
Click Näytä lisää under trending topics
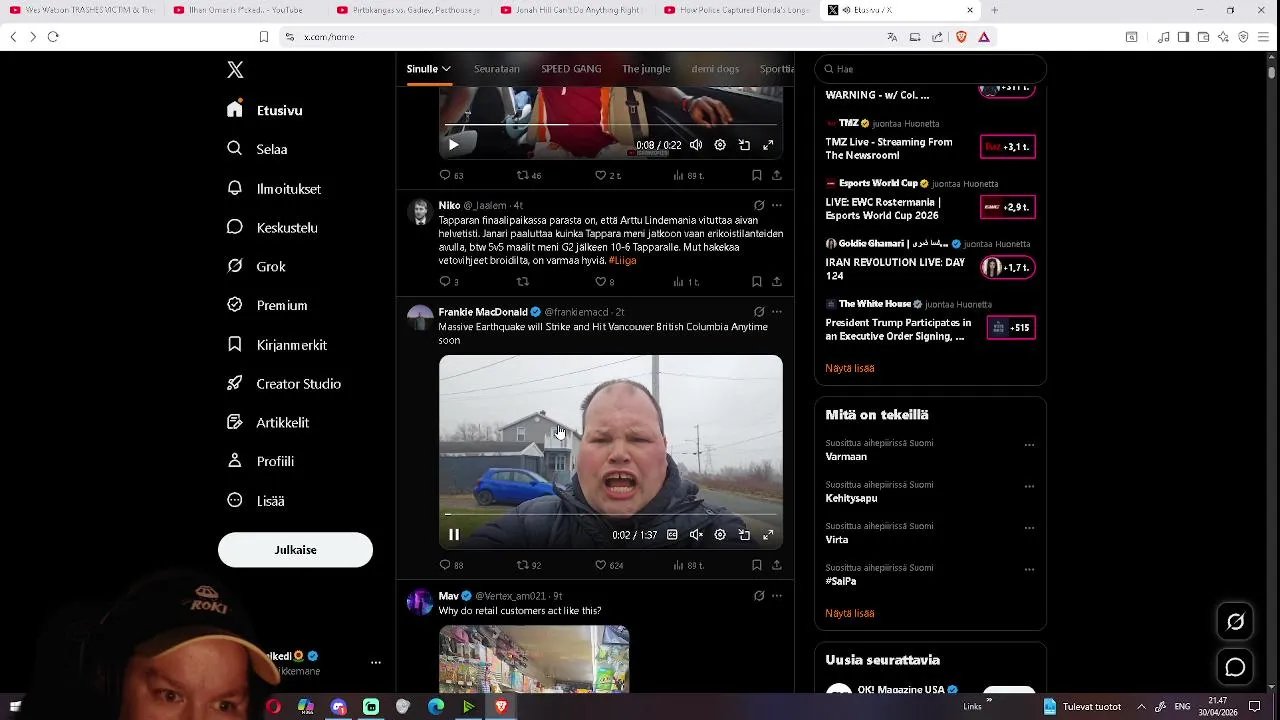850,613
